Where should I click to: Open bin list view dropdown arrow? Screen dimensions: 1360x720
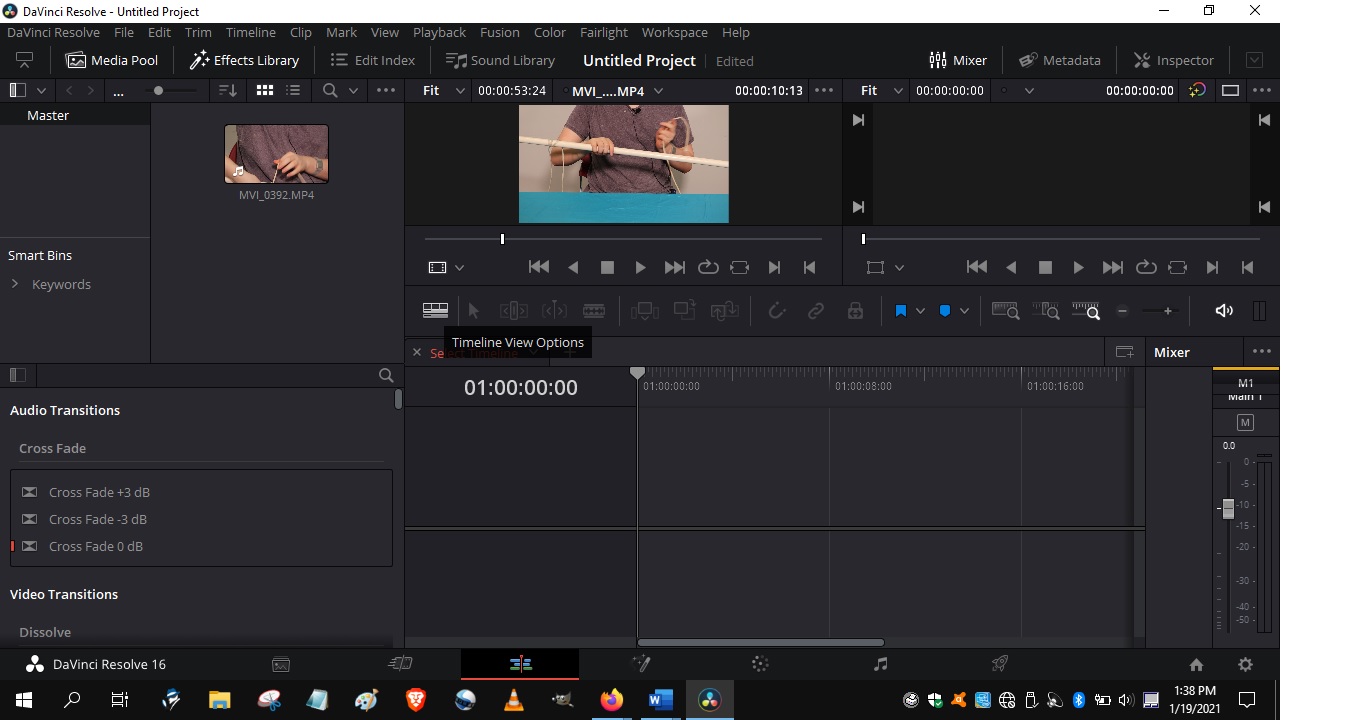coord(41,90)
